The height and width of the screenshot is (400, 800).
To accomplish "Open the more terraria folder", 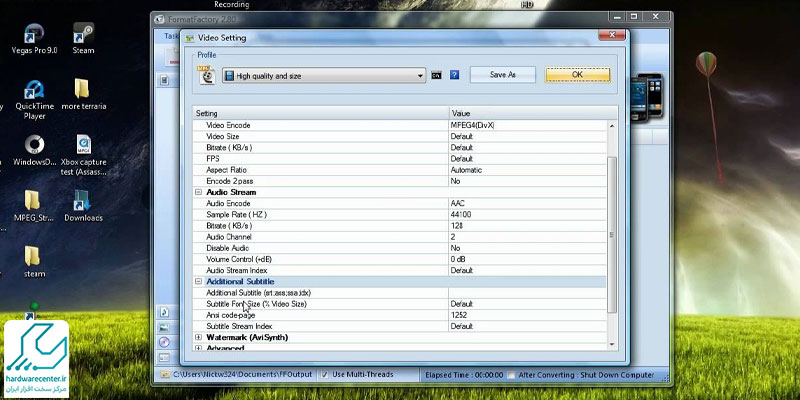I will (83, 94).
